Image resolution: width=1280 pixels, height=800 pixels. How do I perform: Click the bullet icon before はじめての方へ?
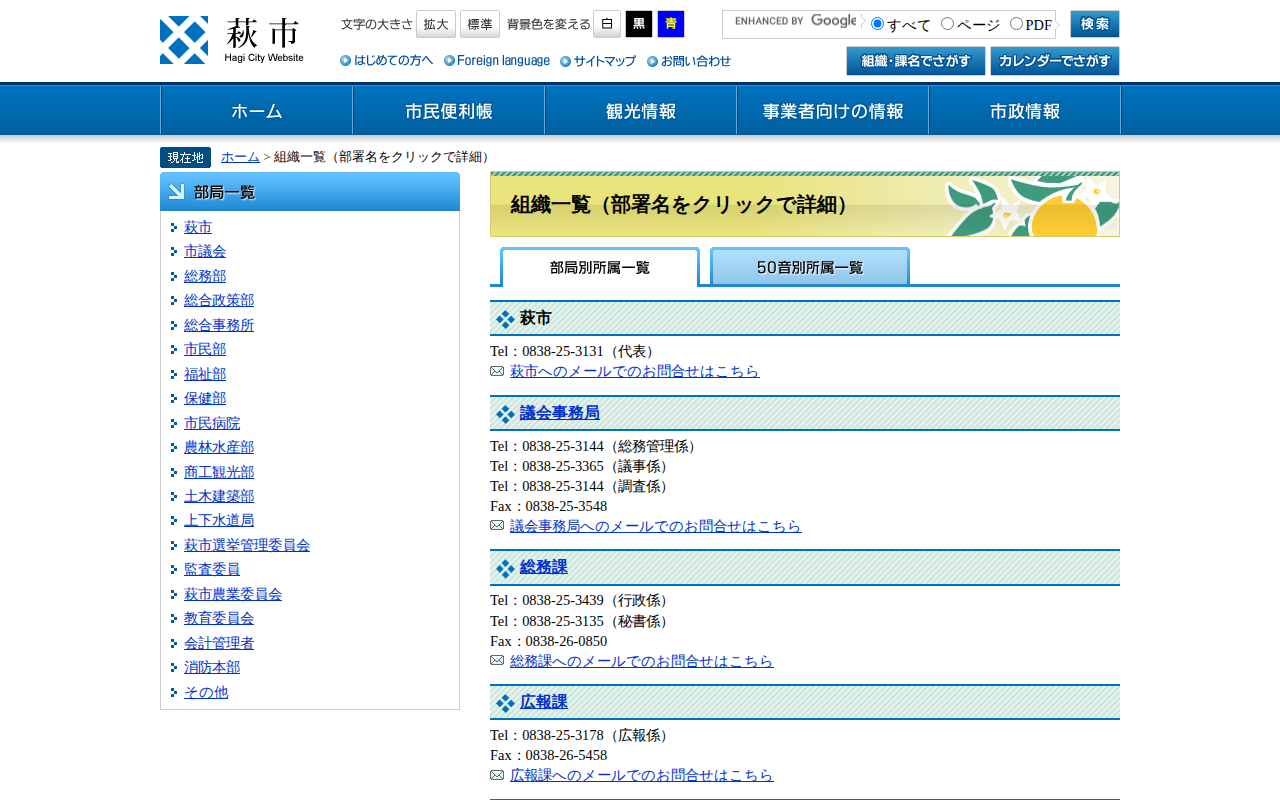(x=345, y=61)
